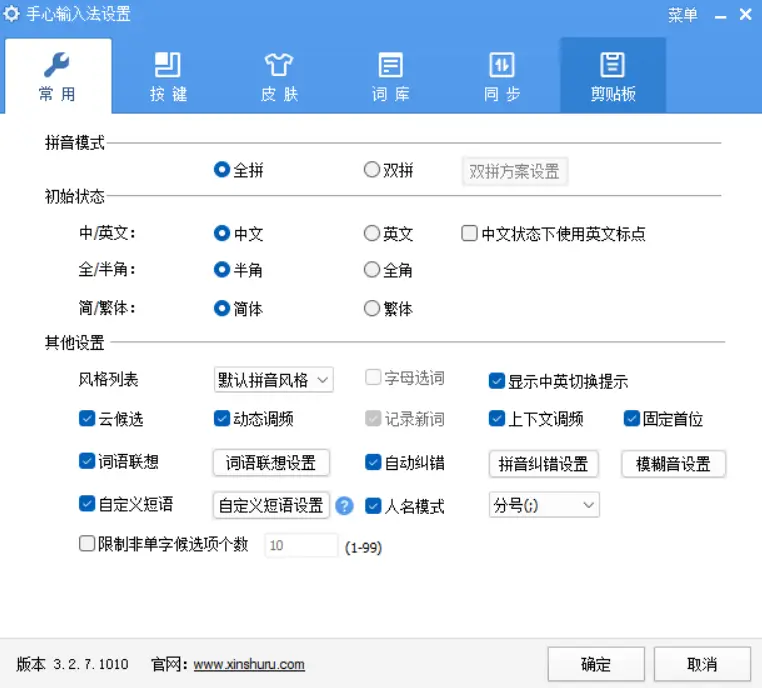
Task: Select 简体 character set
Action: click(239, 309)
